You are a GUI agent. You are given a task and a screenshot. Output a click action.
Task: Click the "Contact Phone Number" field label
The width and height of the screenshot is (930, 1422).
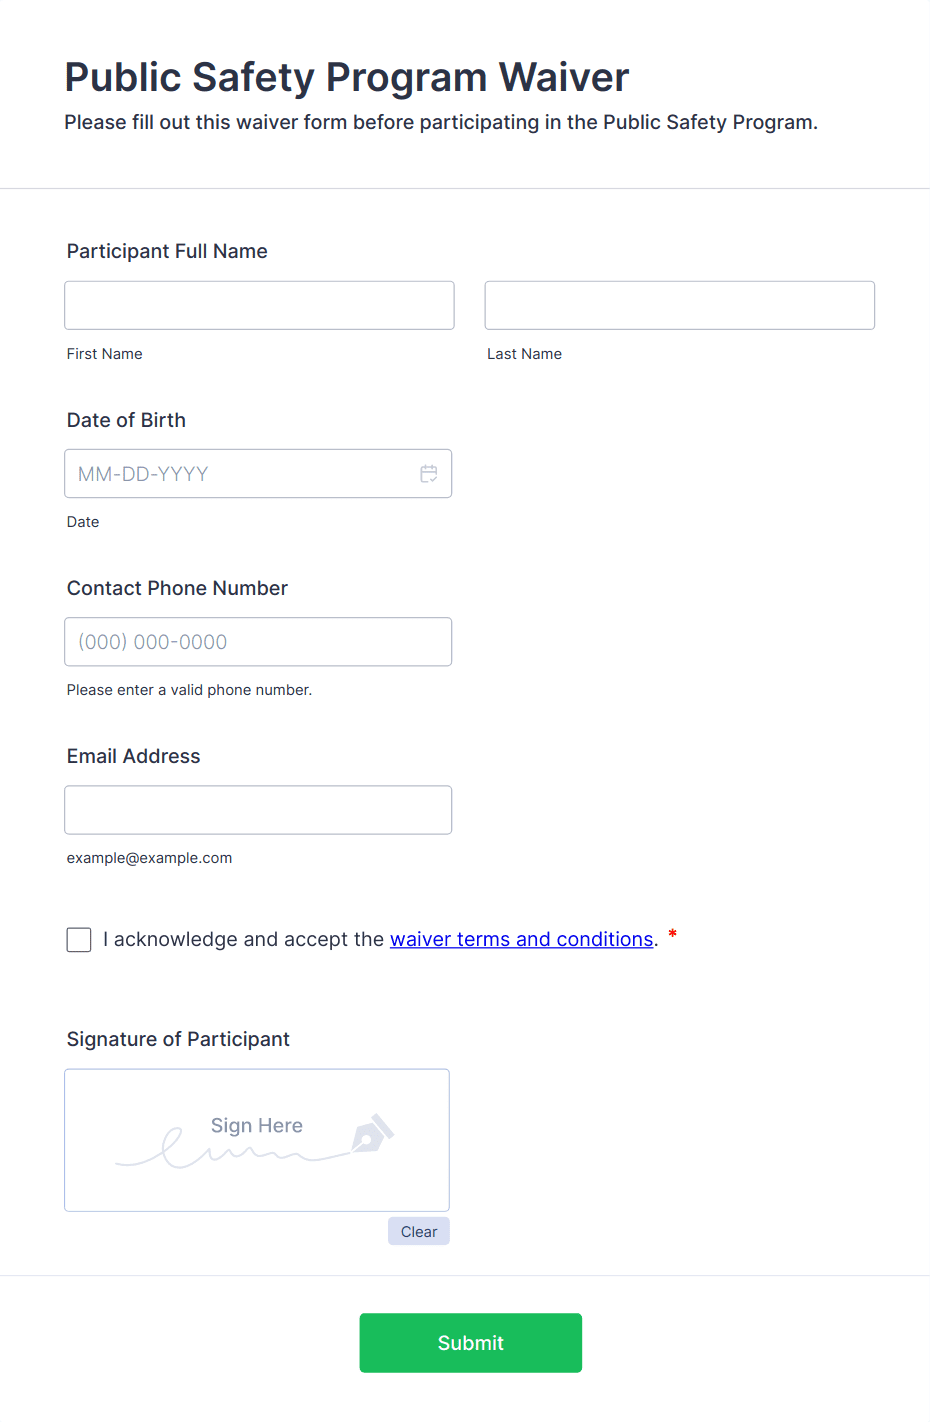tap(177, 588)
